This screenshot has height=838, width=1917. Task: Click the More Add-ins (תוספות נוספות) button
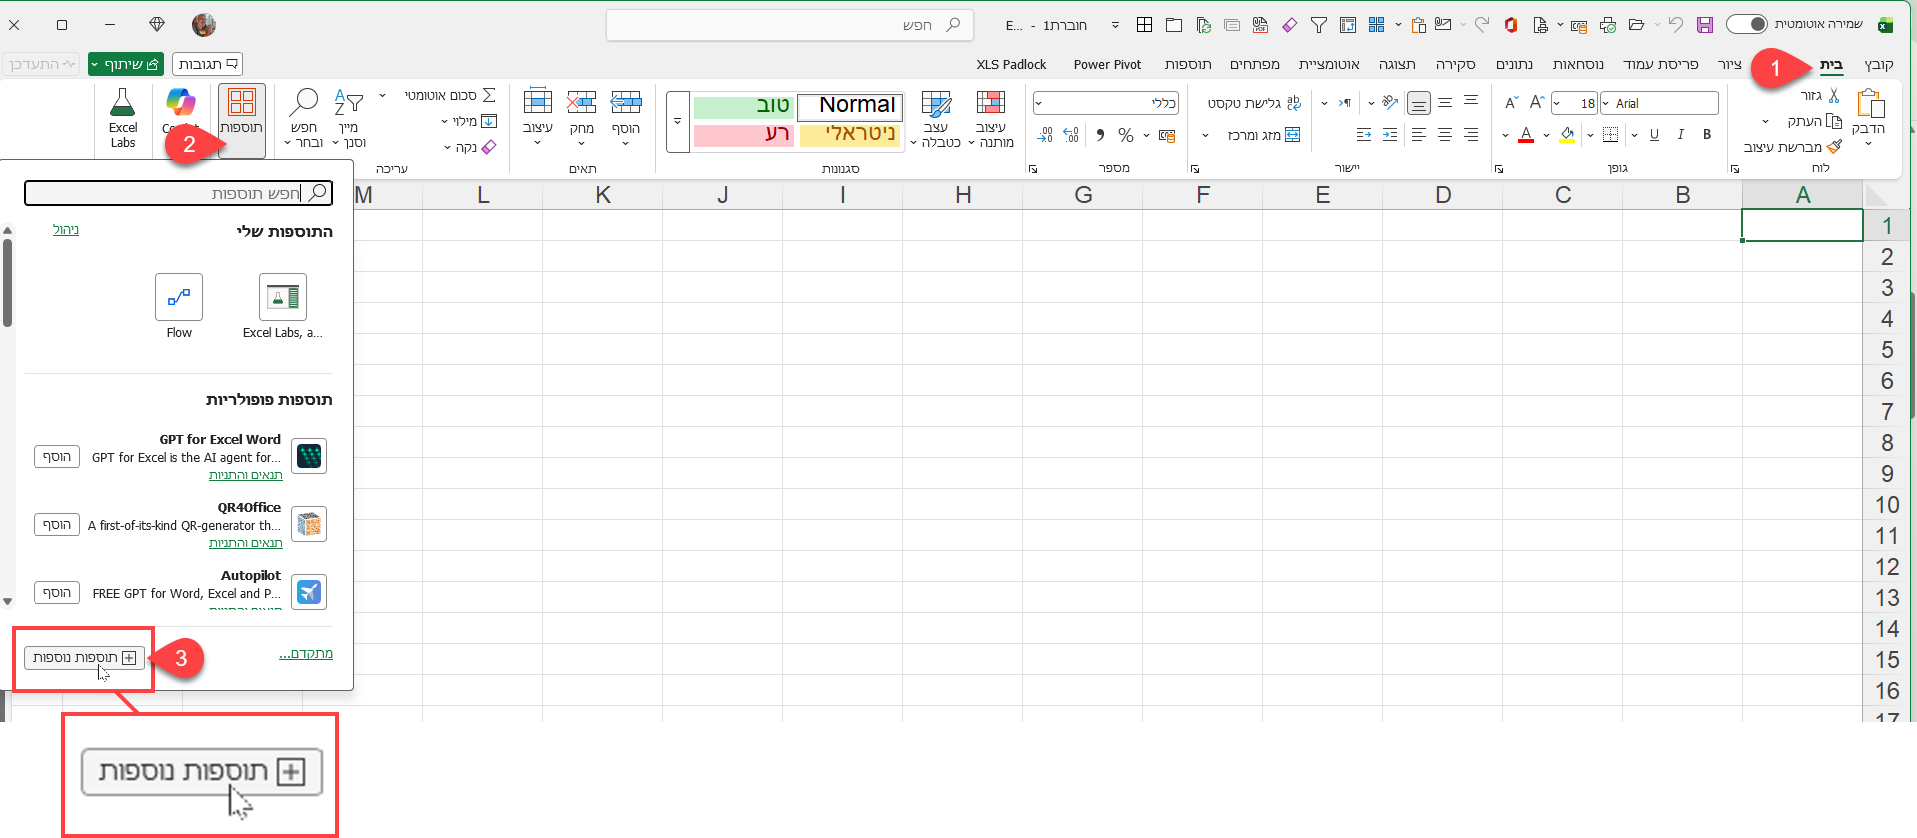(84, 657)
